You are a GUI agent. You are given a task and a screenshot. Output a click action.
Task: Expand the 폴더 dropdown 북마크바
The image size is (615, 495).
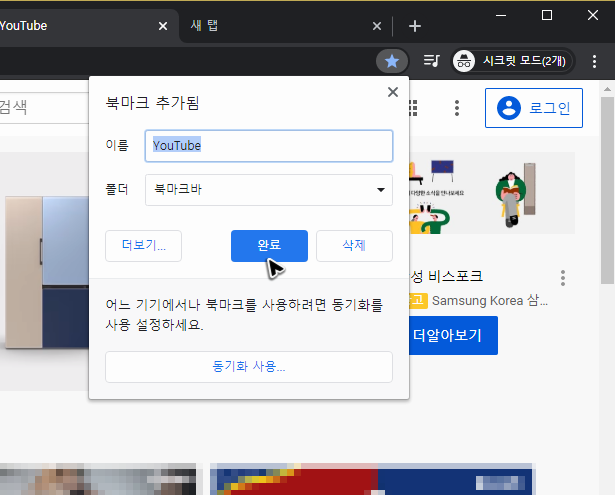[x=269, y=190]
